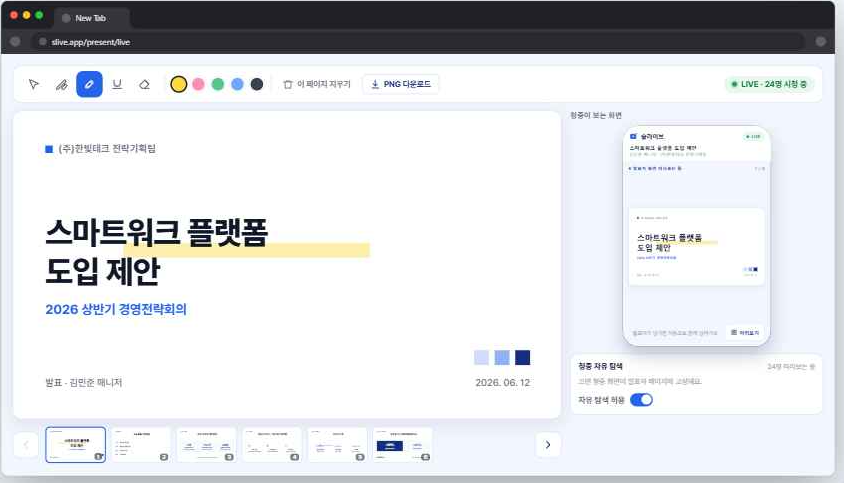Pick the pink ink color
This screenshot has height=483, width=844.
(198, 85)
